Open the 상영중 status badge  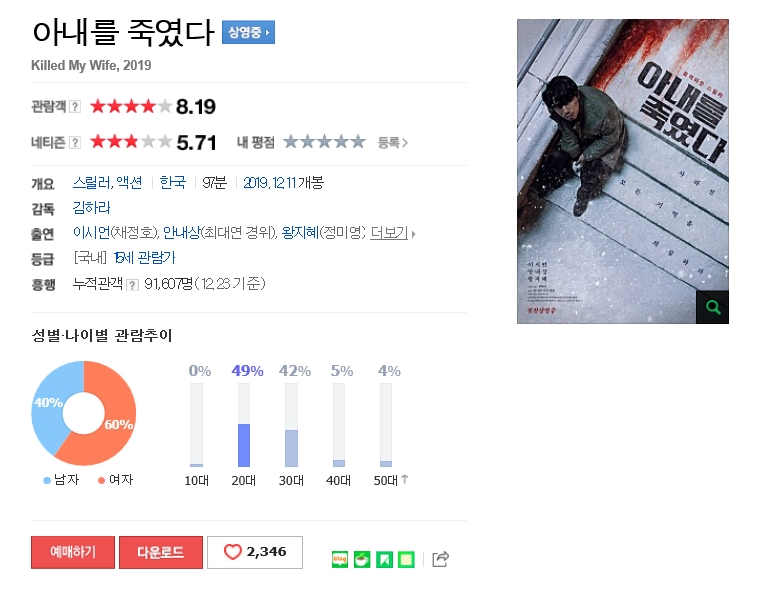click(x=248, y=32)
